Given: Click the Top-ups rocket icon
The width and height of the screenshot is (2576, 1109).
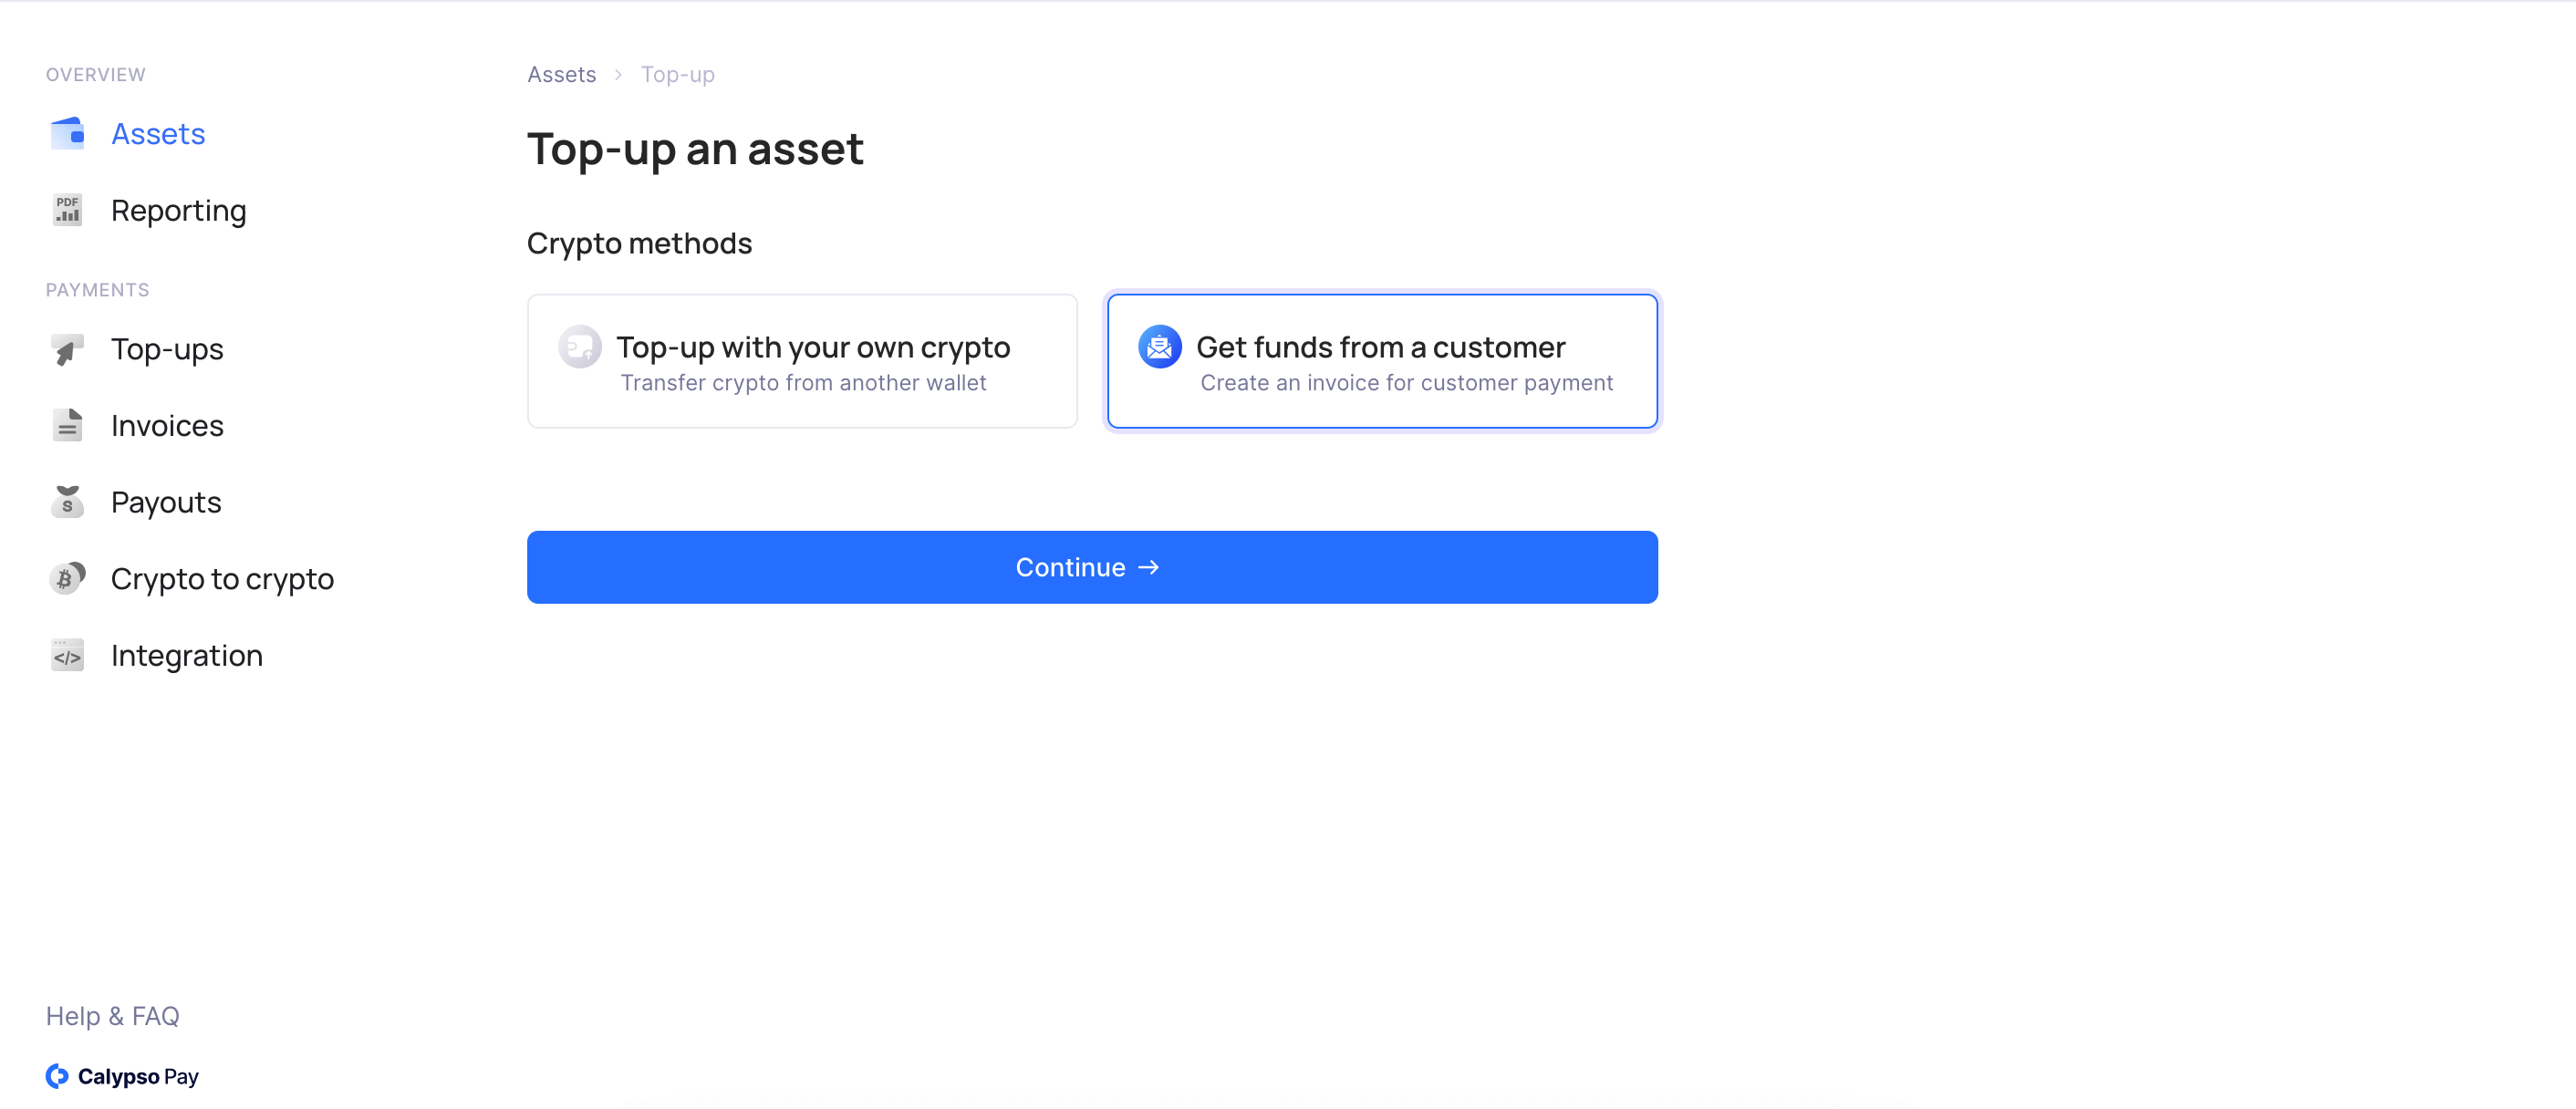Looking at the screenshot, I should point(67,349).
